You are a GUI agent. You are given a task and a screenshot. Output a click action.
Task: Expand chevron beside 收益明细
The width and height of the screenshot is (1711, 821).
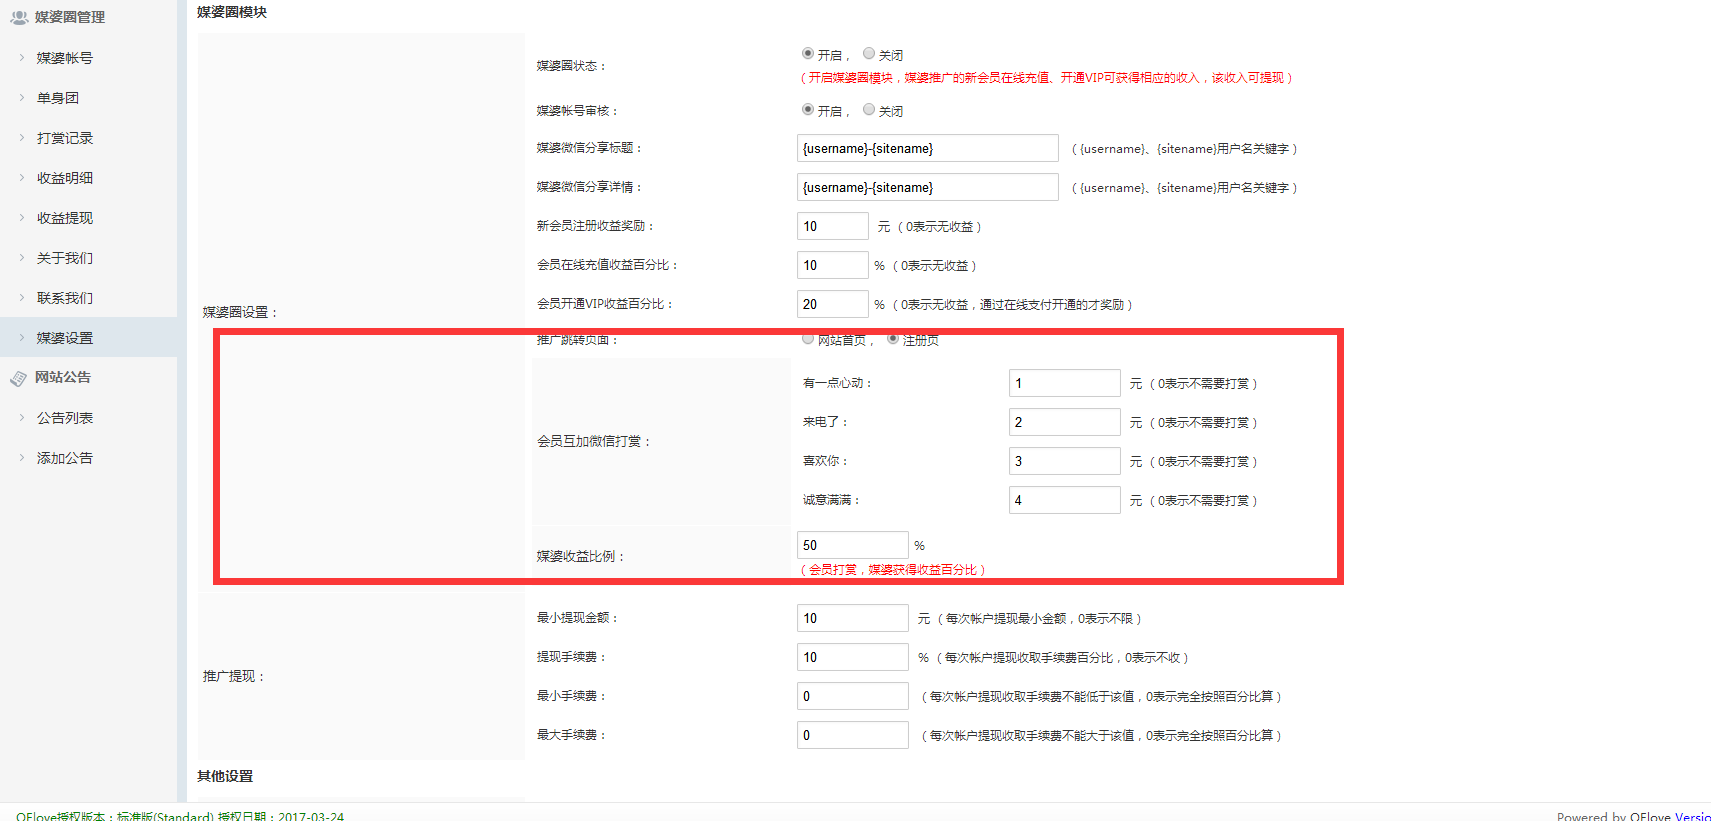tap(22, 178)
